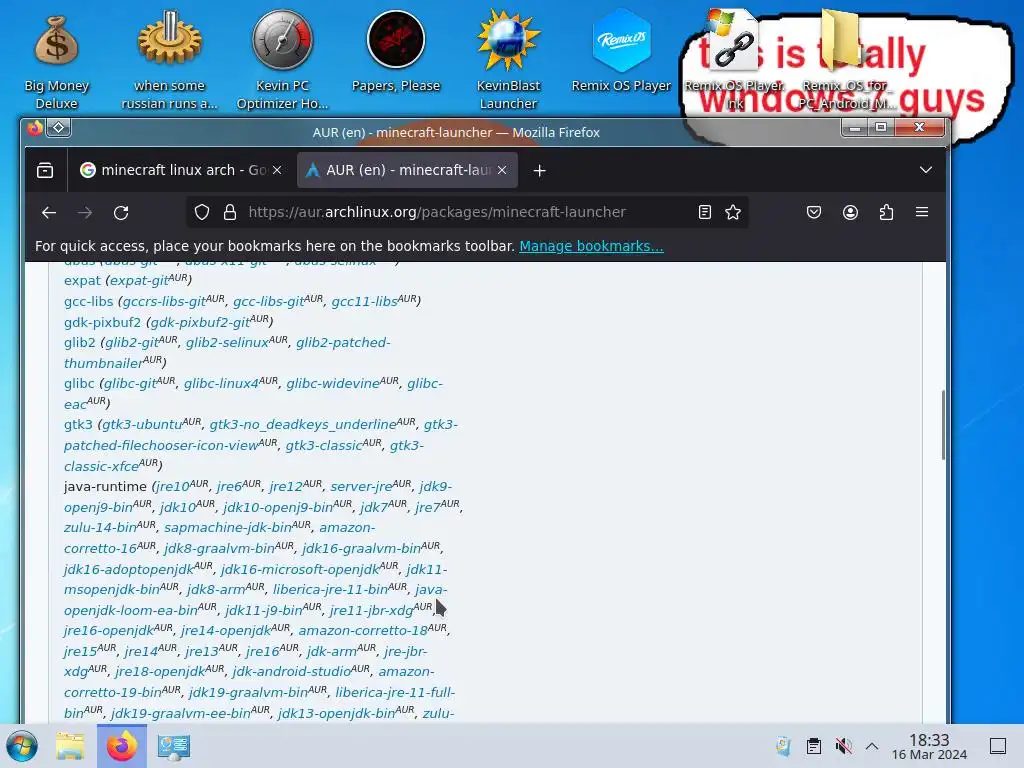Viewport: 1024px width, 768px height.
Task: Toggle pin-on-all-desktops diamond titlebar button
Action: [x=59, y=128]
